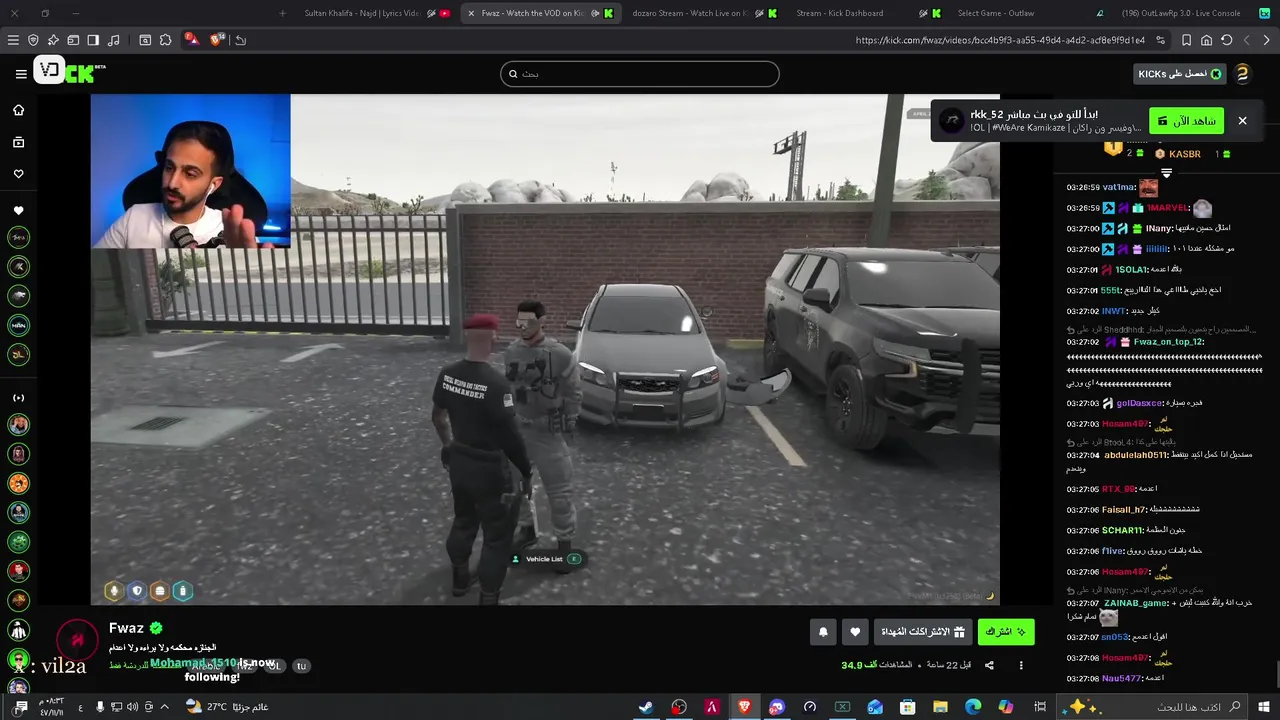Screen dimensions: 1280x720
Task: Click the green Watch Now promo button
Action: coord(1186,120)
